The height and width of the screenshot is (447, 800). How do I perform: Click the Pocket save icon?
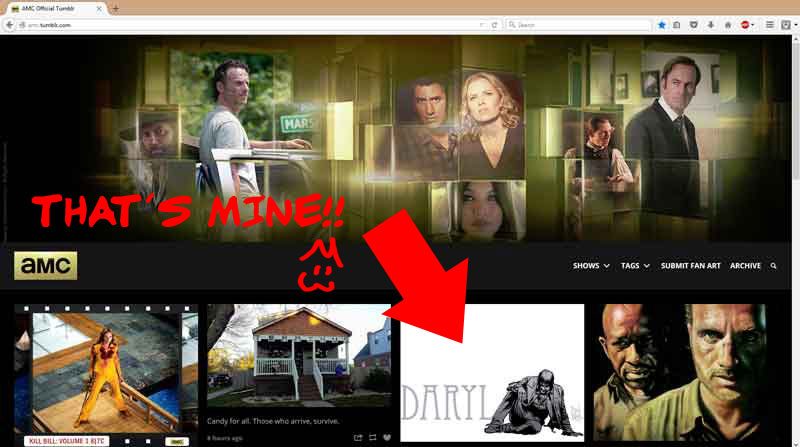(693, 24)
